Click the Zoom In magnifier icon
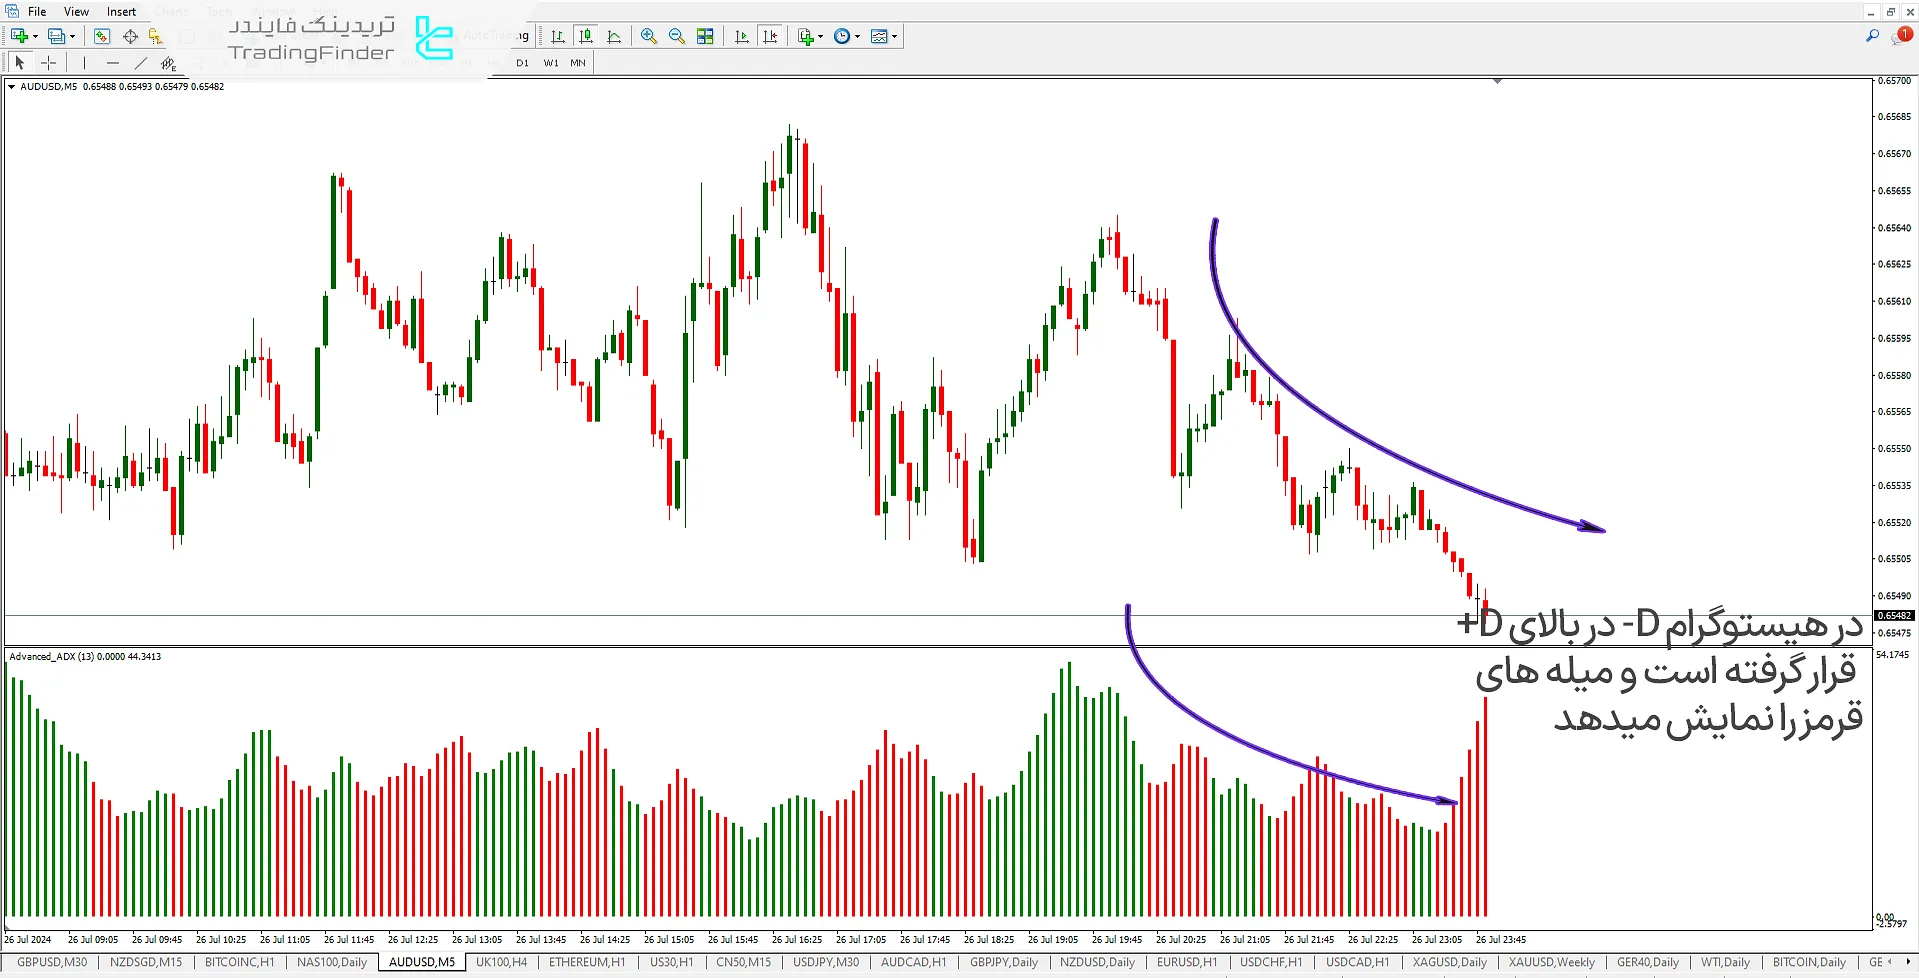 (x=649, y=36)
